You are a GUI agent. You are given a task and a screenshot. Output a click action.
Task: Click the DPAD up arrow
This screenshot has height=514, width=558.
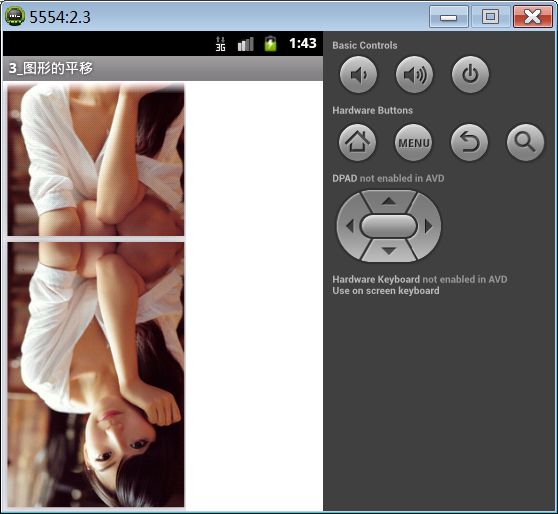pos(389,201)
